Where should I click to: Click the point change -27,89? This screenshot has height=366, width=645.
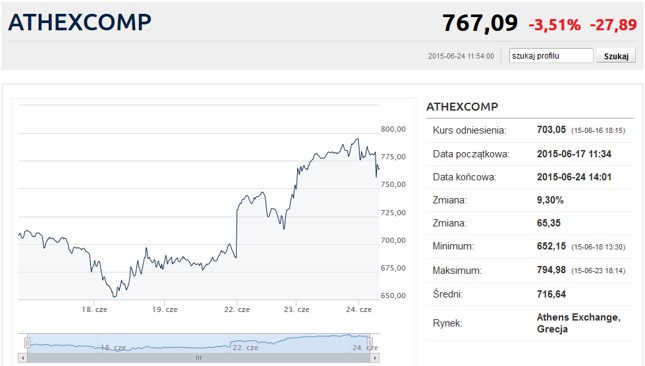(x=613, y=25)
